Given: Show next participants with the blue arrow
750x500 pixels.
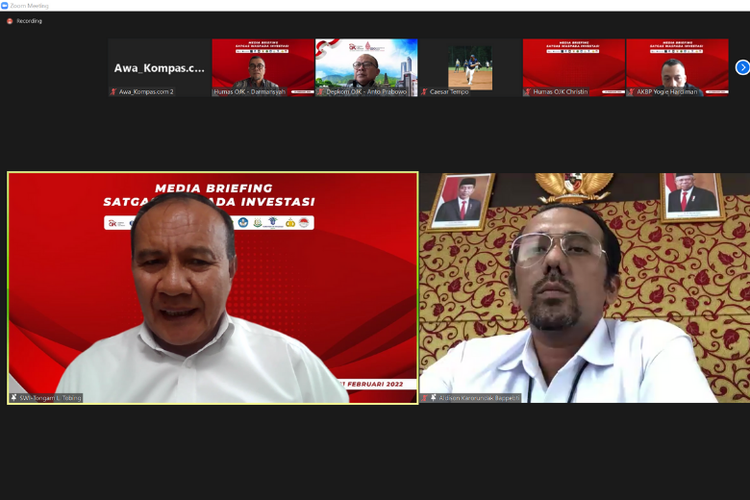Looking at the screenshot, I should coord(742,67).
